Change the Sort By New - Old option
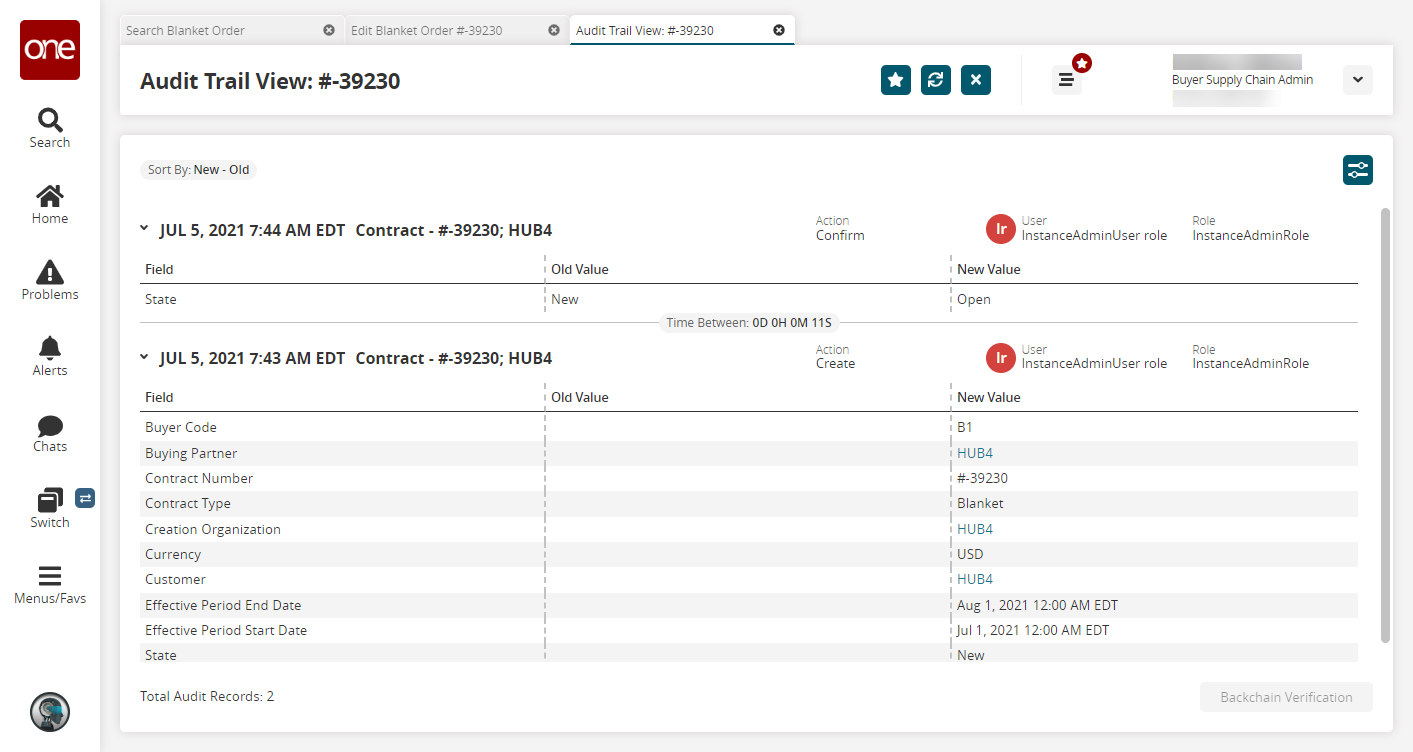 click(198, 170)
